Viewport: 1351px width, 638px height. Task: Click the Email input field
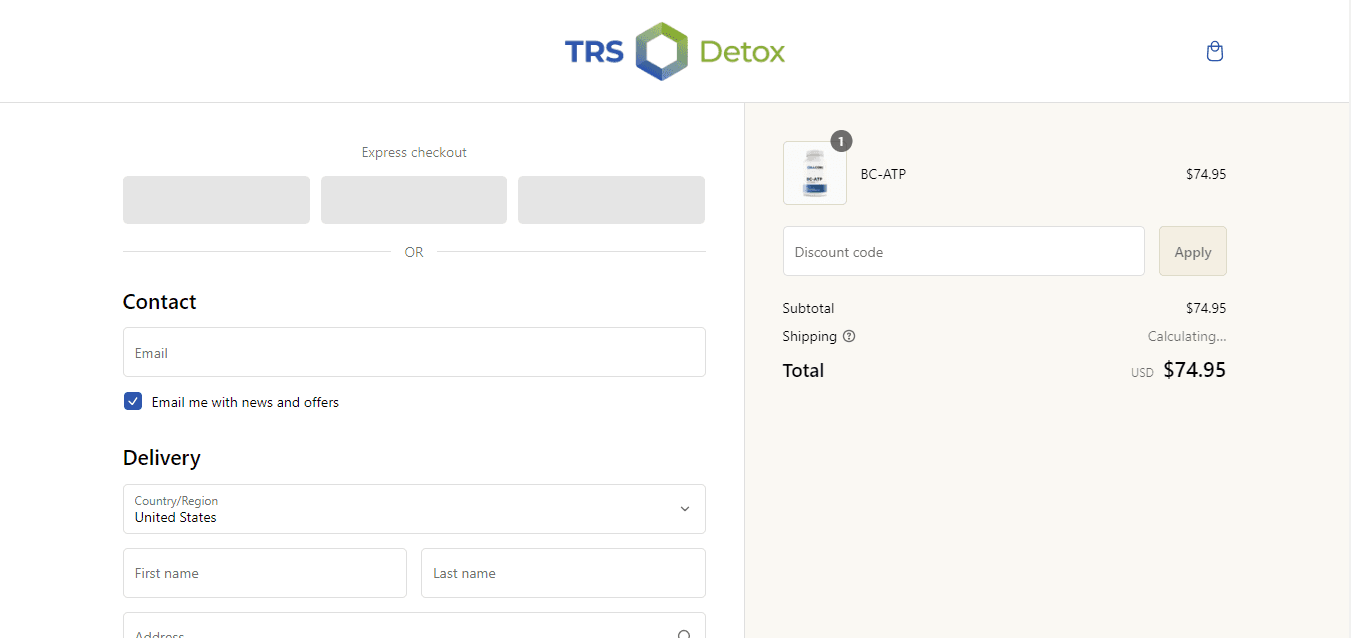[x=414, y=352]
